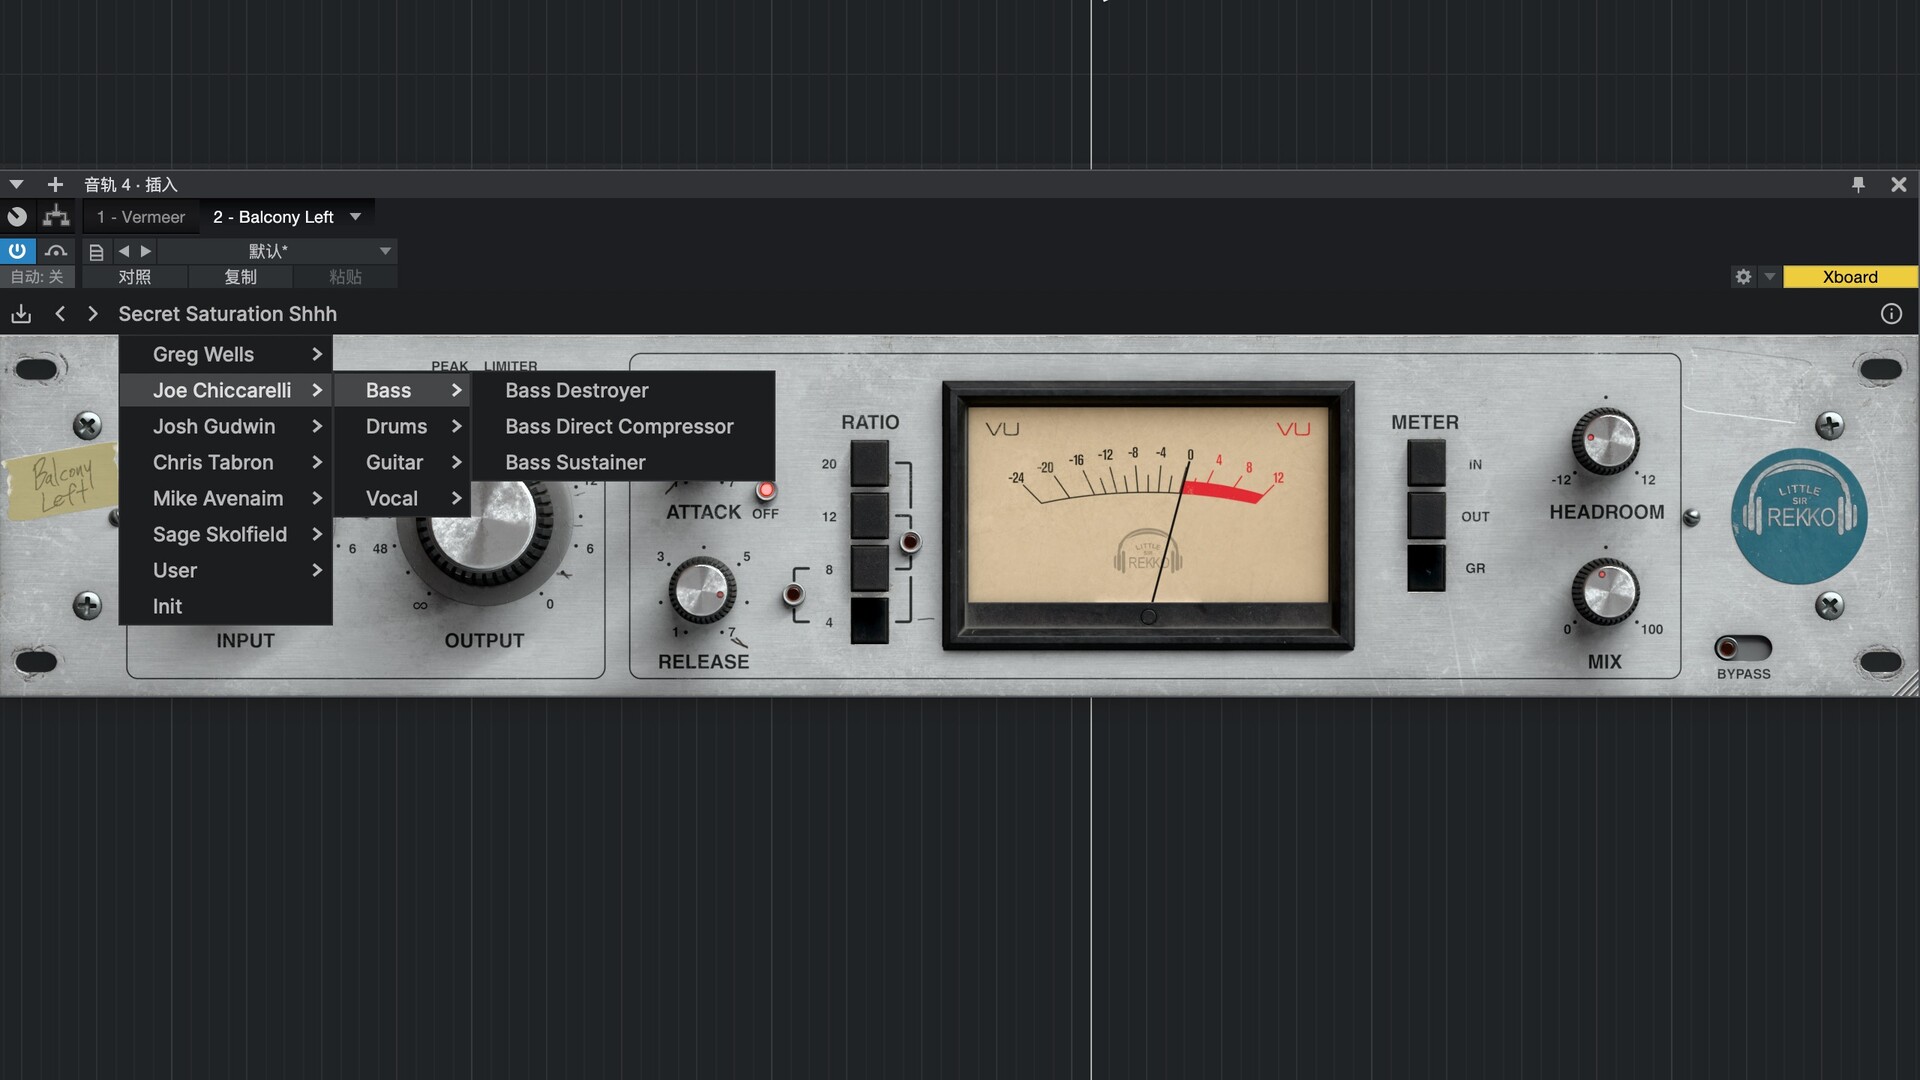Image resolution: width=1920 pixels, height=1080 pixels.
Task: Click the yellow Xboard button
Action: coord(1849,277)
